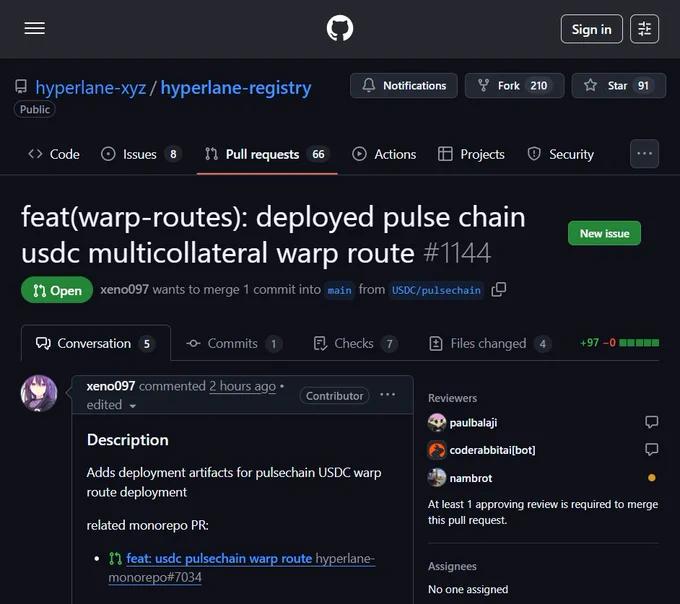Go to GitHub homepage via Octocat logo
The height and width of the screenshot is (604, 680).
tap(340, 29)
